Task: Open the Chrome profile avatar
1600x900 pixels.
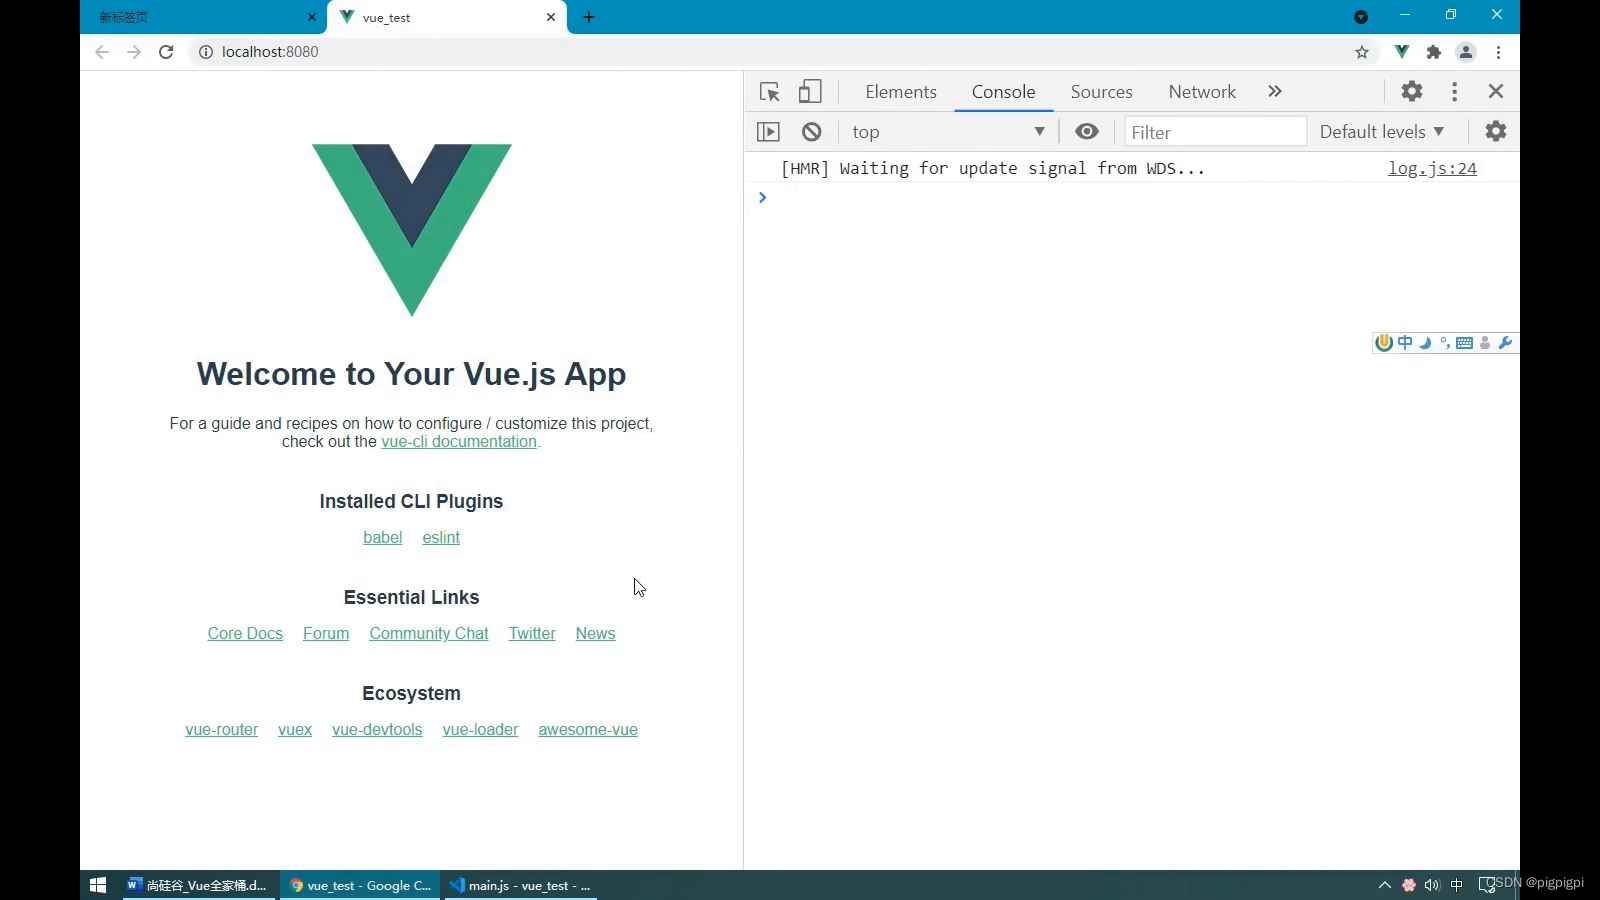Action: [x=1466, y=52]
